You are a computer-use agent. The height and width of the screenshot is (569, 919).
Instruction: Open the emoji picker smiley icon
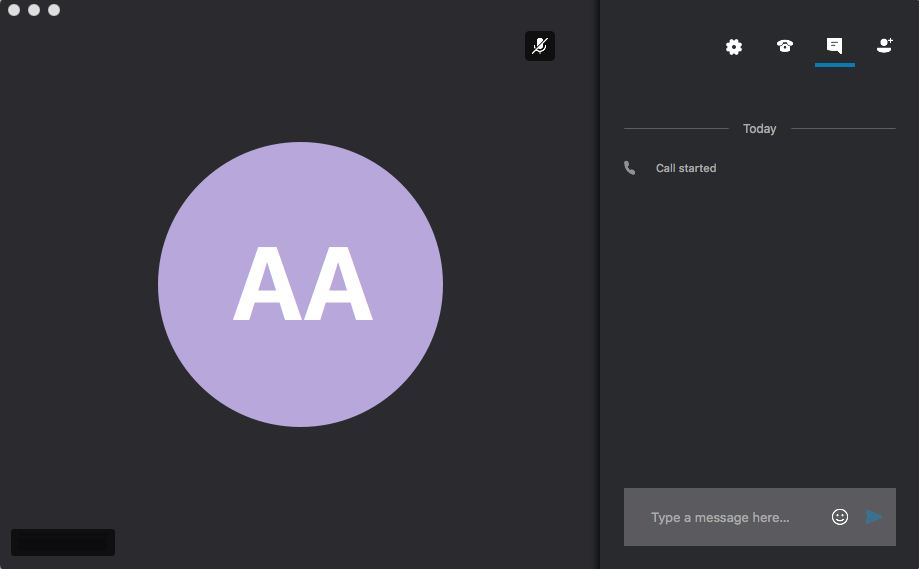click(x=840, y=517)
